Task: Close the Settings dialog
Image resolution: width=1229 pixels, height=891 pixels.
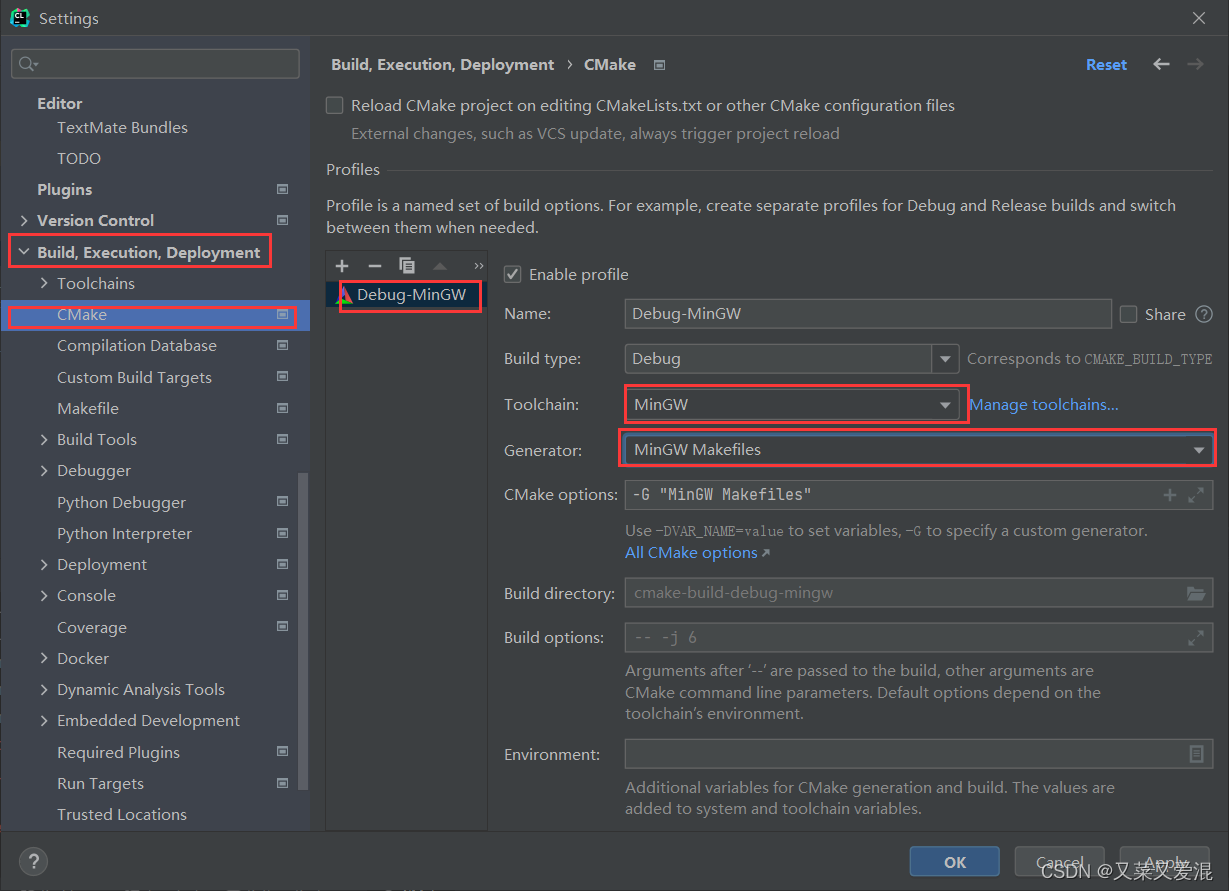Action: coord(1199,18)
